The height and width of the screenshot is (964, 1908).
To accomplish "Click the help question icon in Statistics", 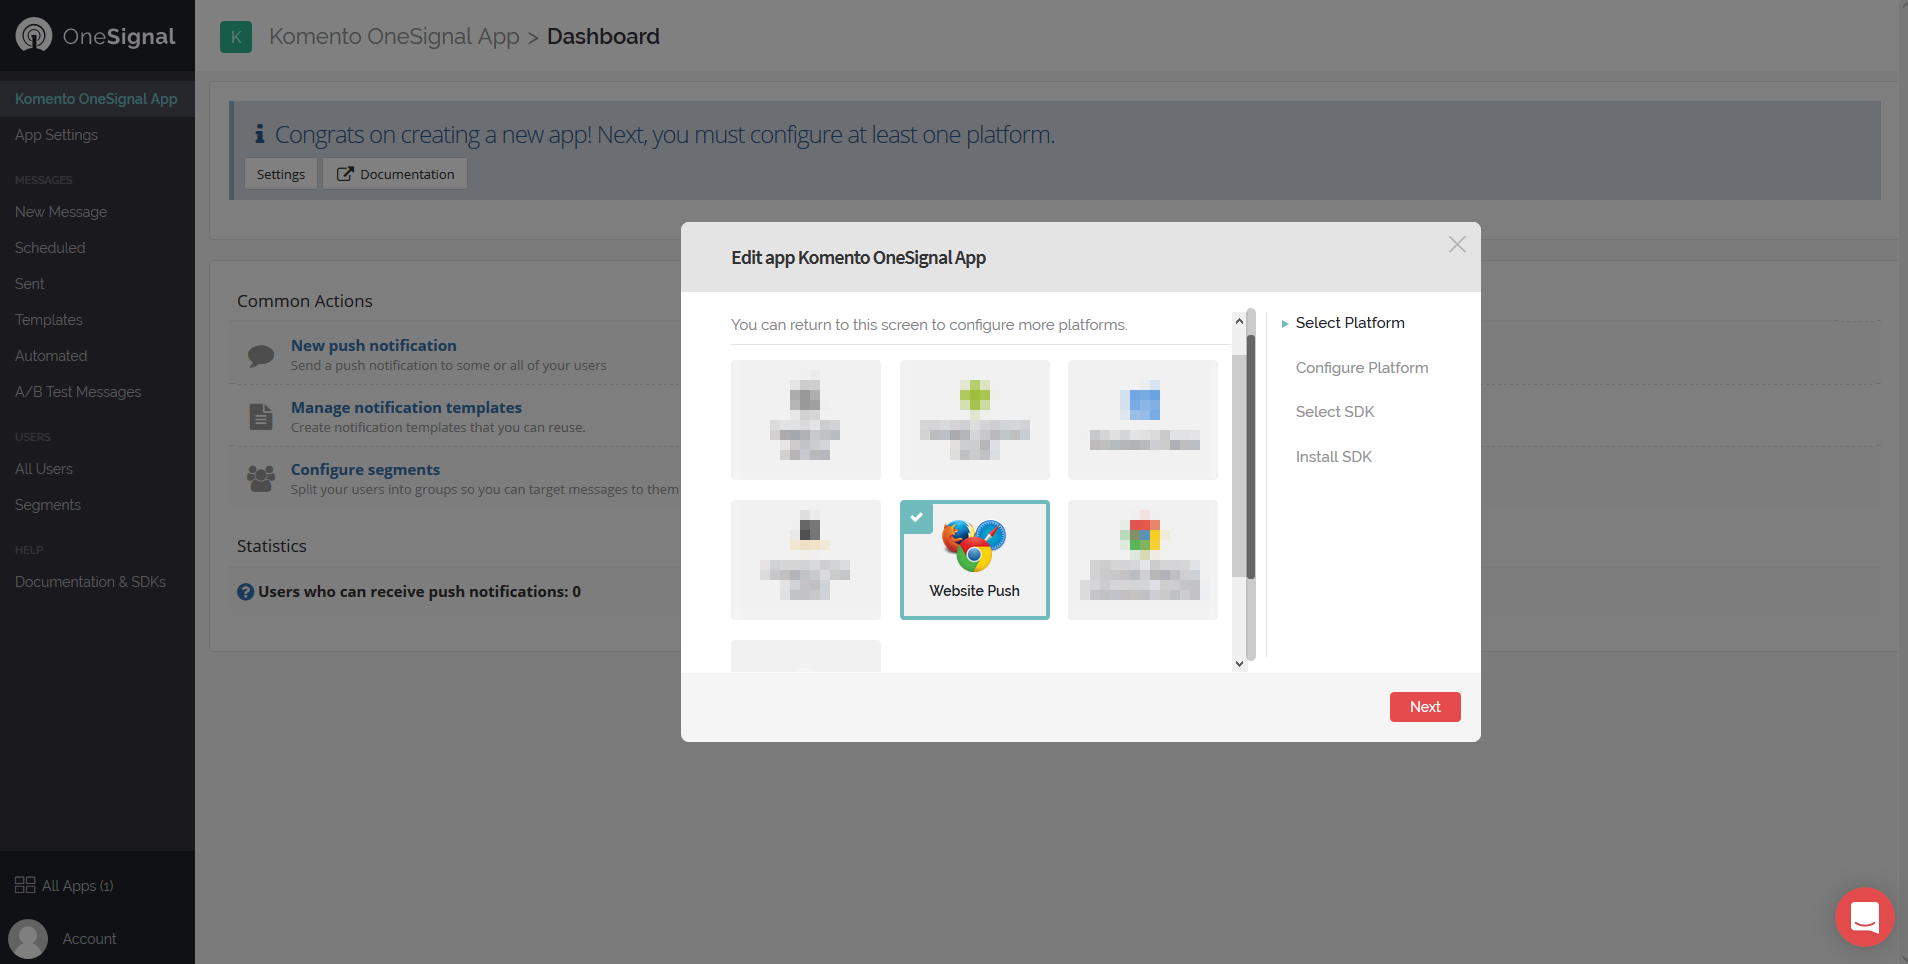I will [x=245, y=592].
